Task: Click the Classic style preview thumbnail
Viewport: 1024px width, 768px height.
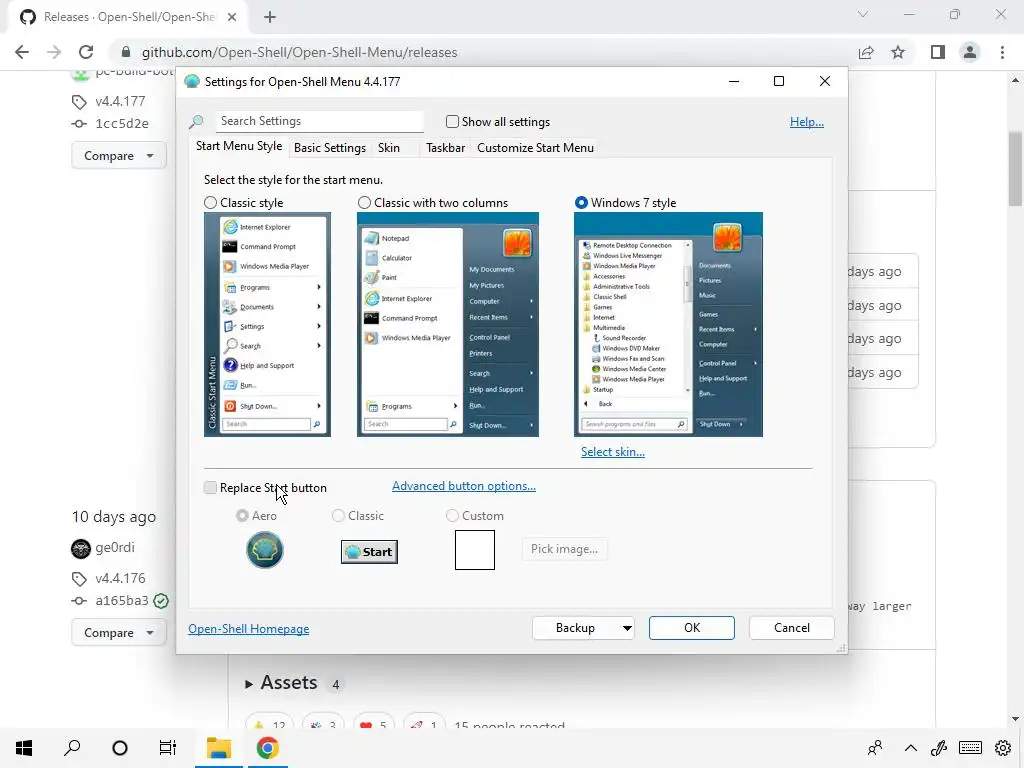Action: 267,325
